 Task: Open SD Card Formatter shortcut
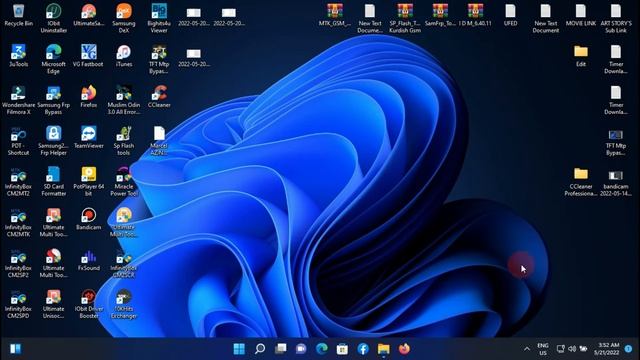click(53, 182)
